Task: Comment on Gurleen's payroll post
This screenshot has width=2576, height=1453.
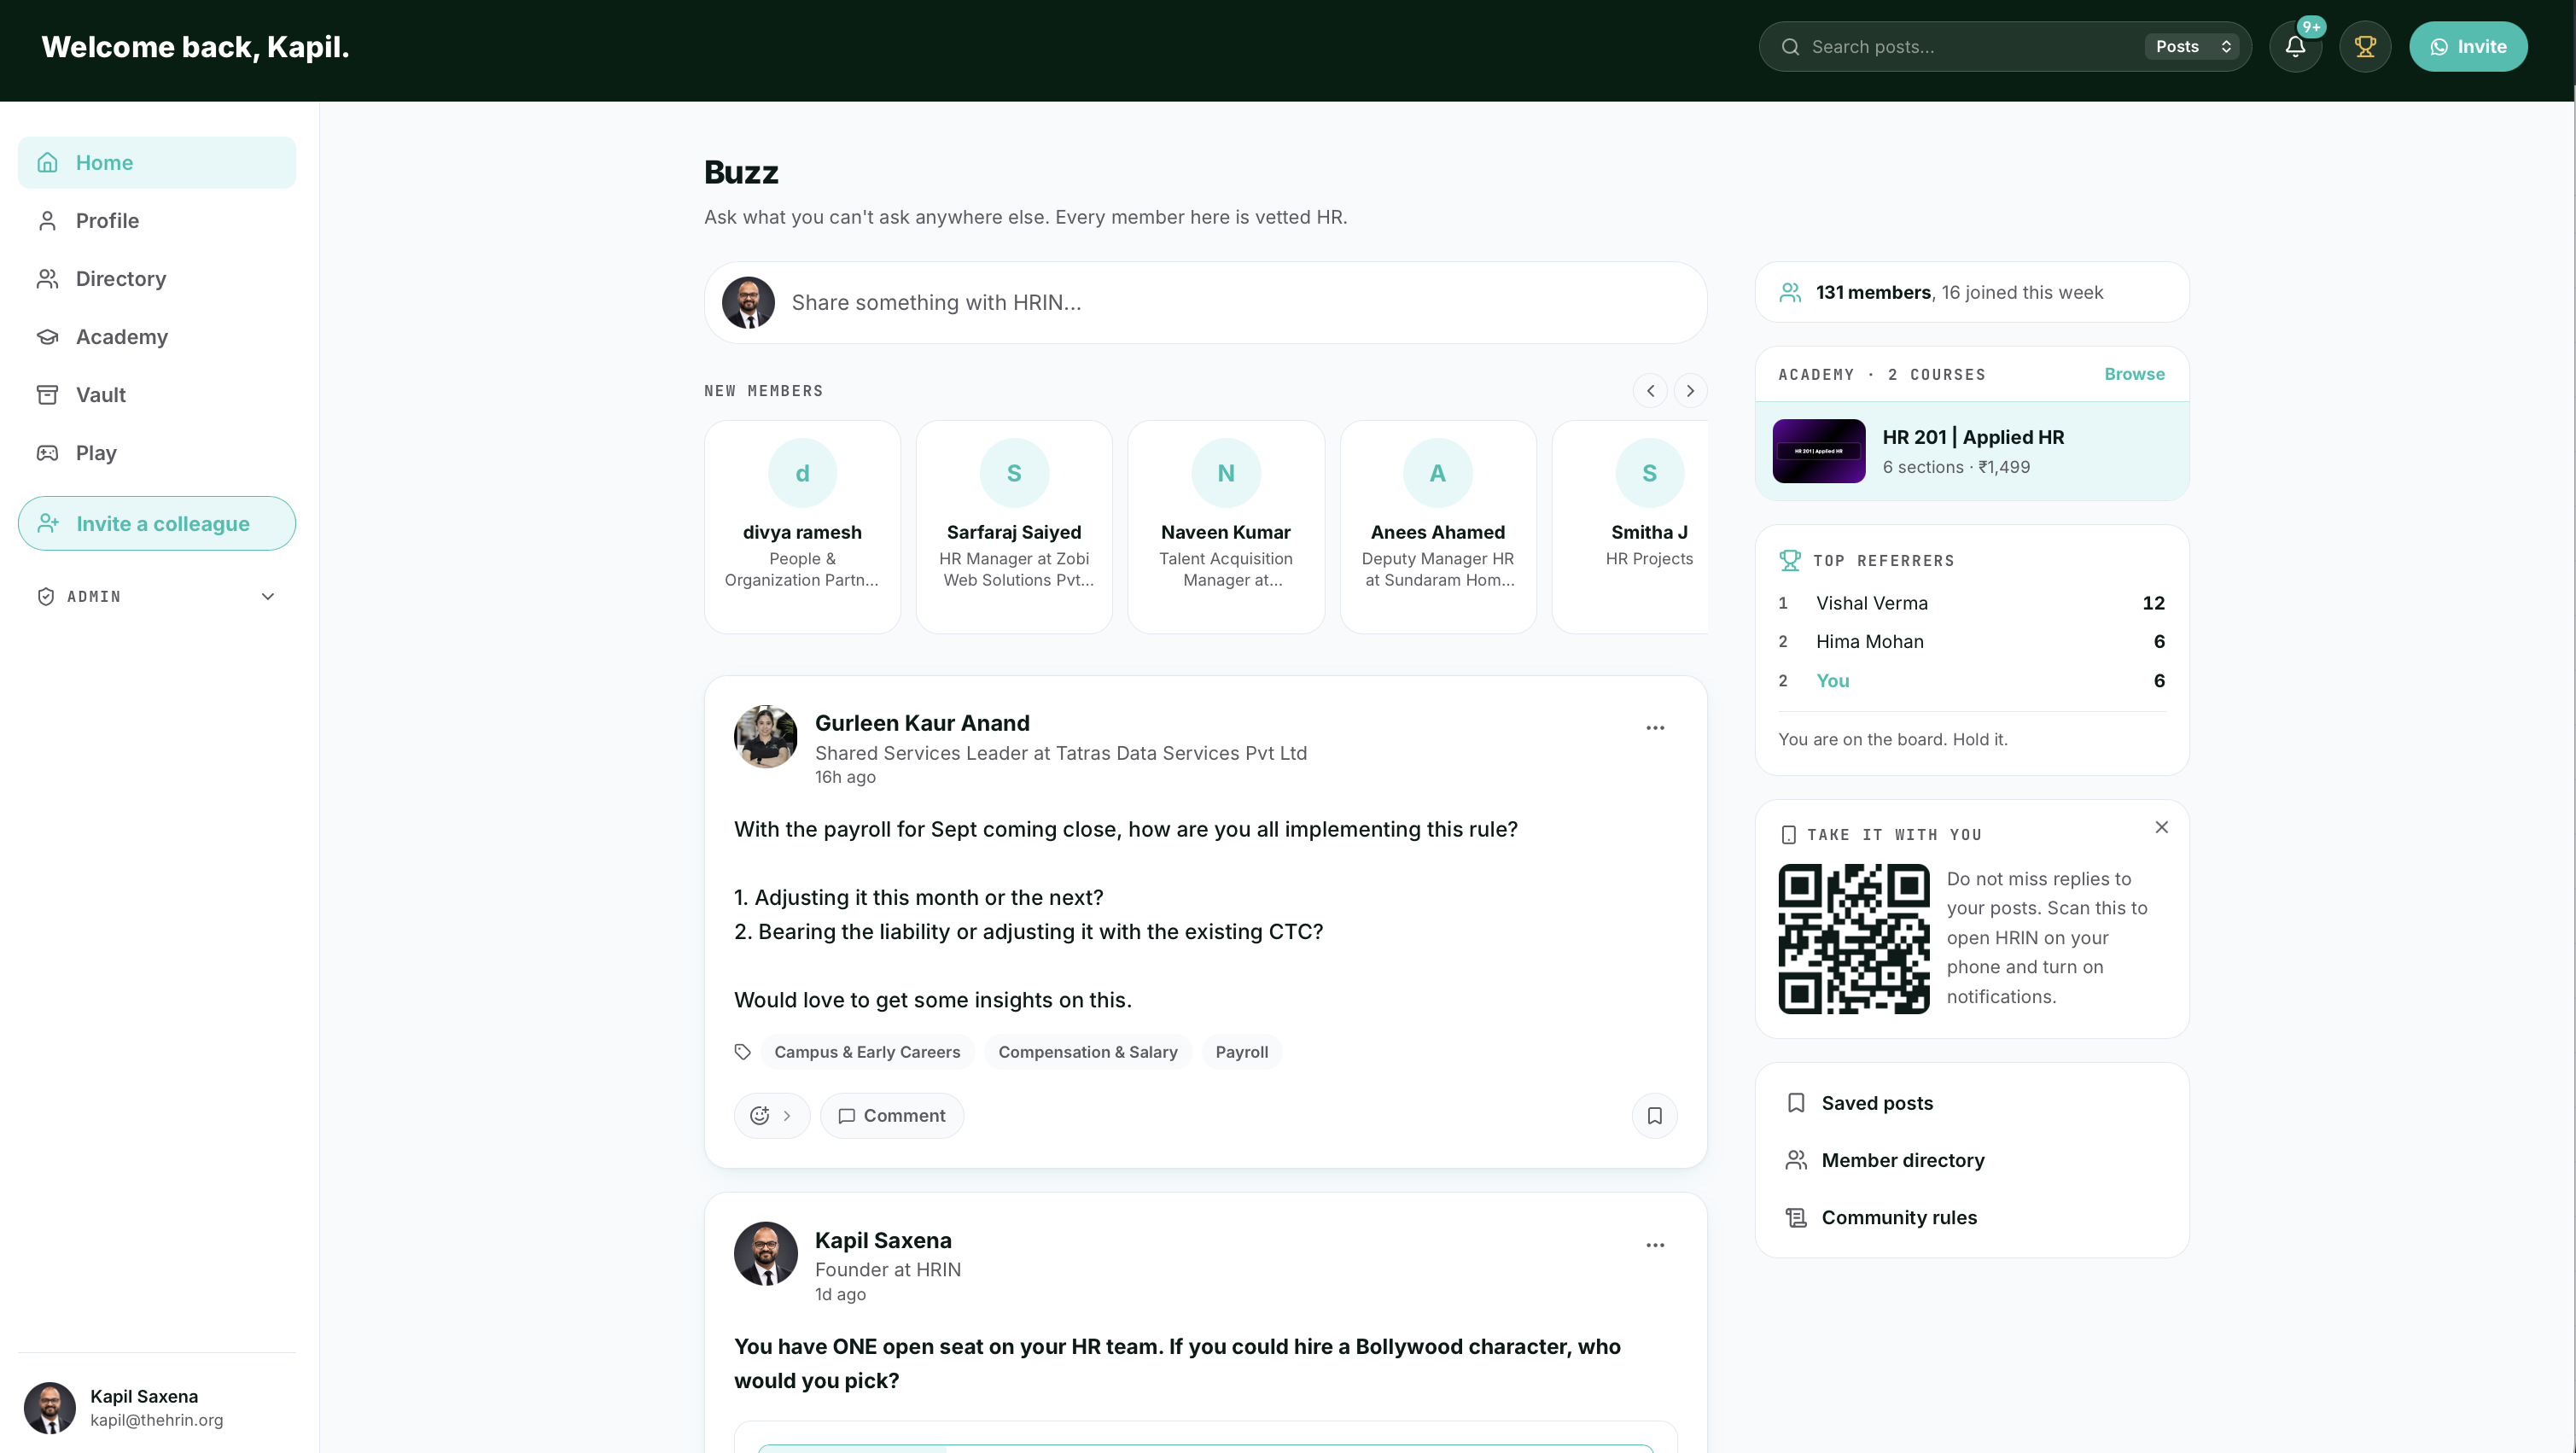Action: coord(892,1116)
